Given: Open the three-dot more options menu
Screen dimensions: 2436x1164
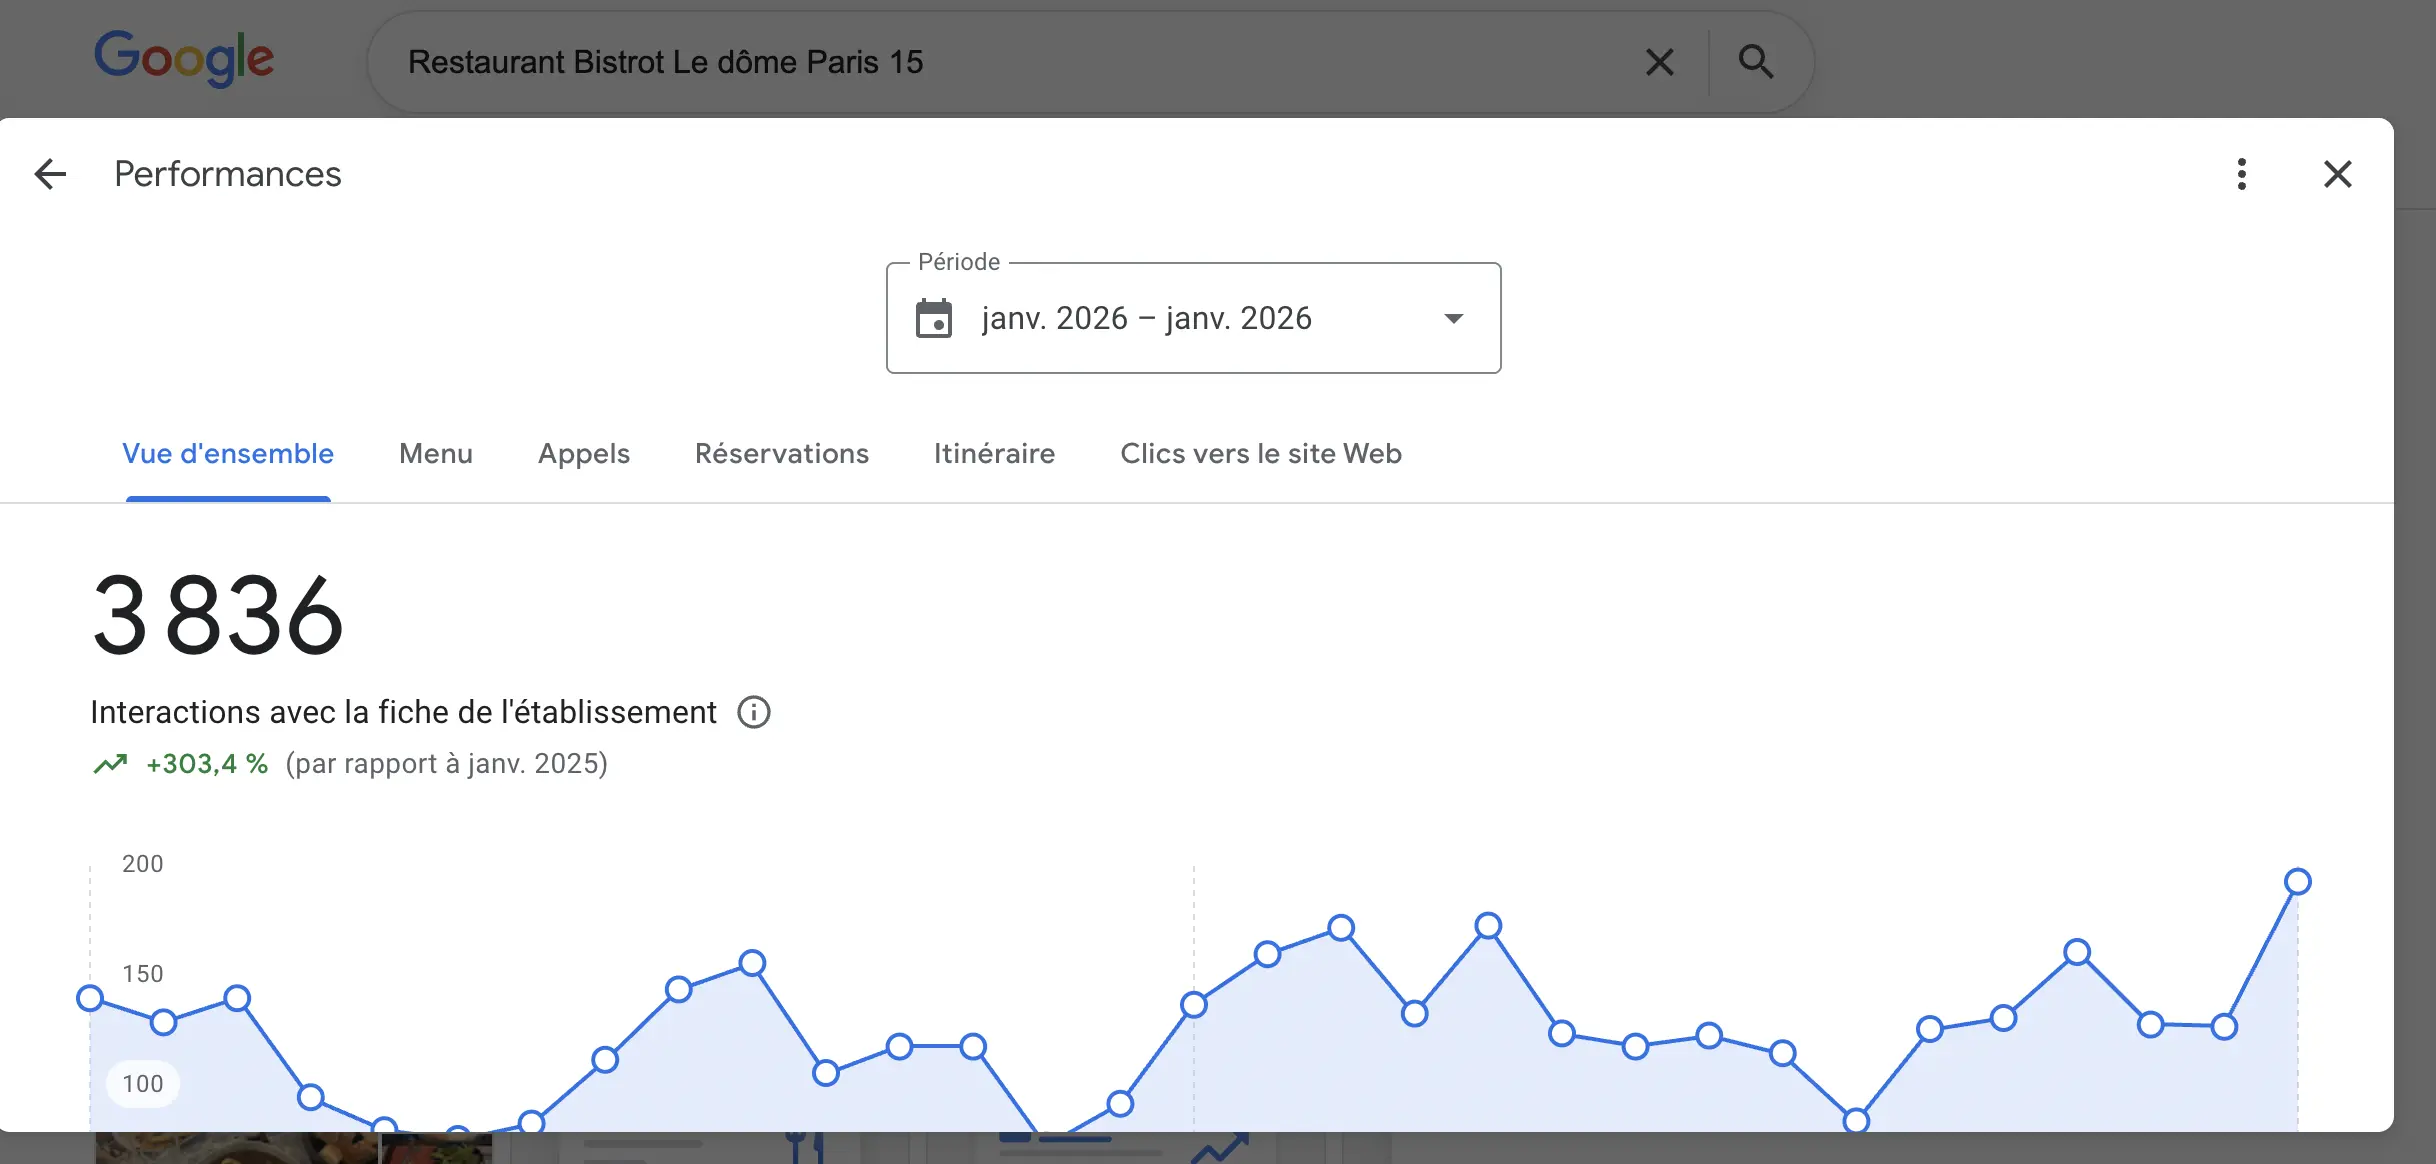Looking at the screenshot, I should point(2241,174).
